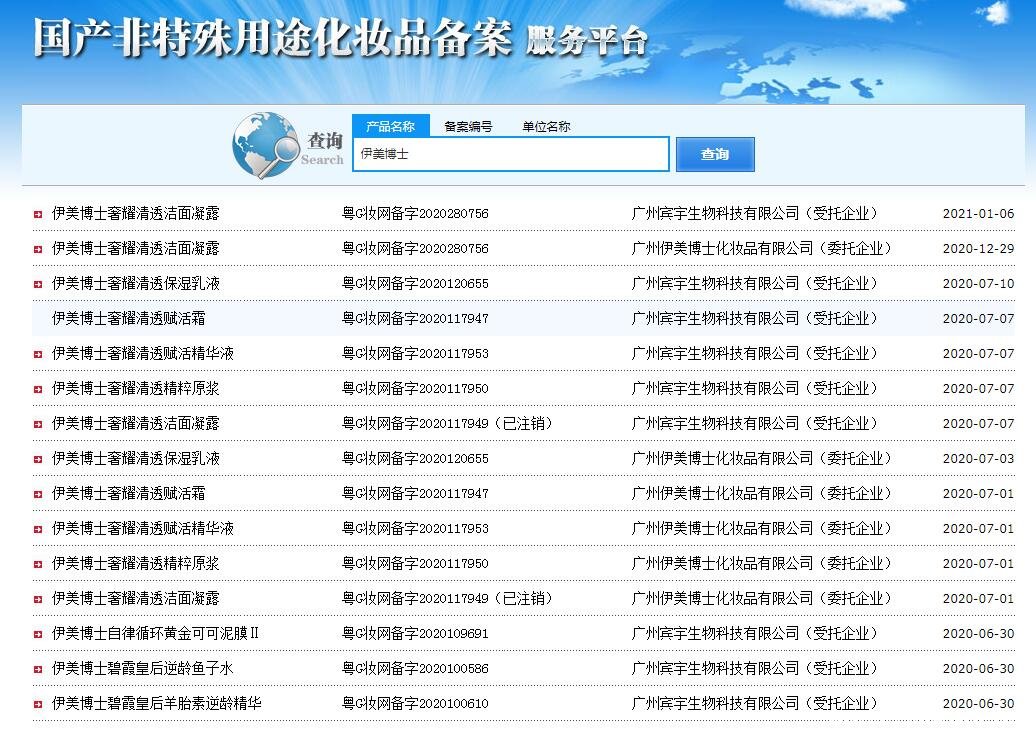Screen dimensions: 1036x732
Task: Click red bullet beside 黄金可可泥膜Ⅱ row
Action: 38,634
